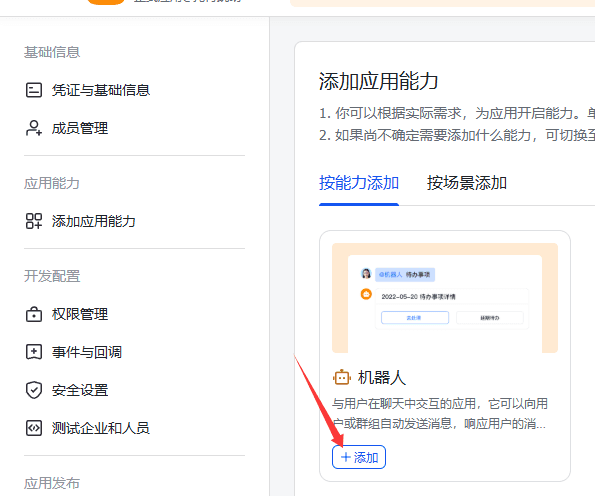Viewport: 595px width, 496px height.
Task: Click the orange robot icon beside 机器人
Action: point(342,378)
